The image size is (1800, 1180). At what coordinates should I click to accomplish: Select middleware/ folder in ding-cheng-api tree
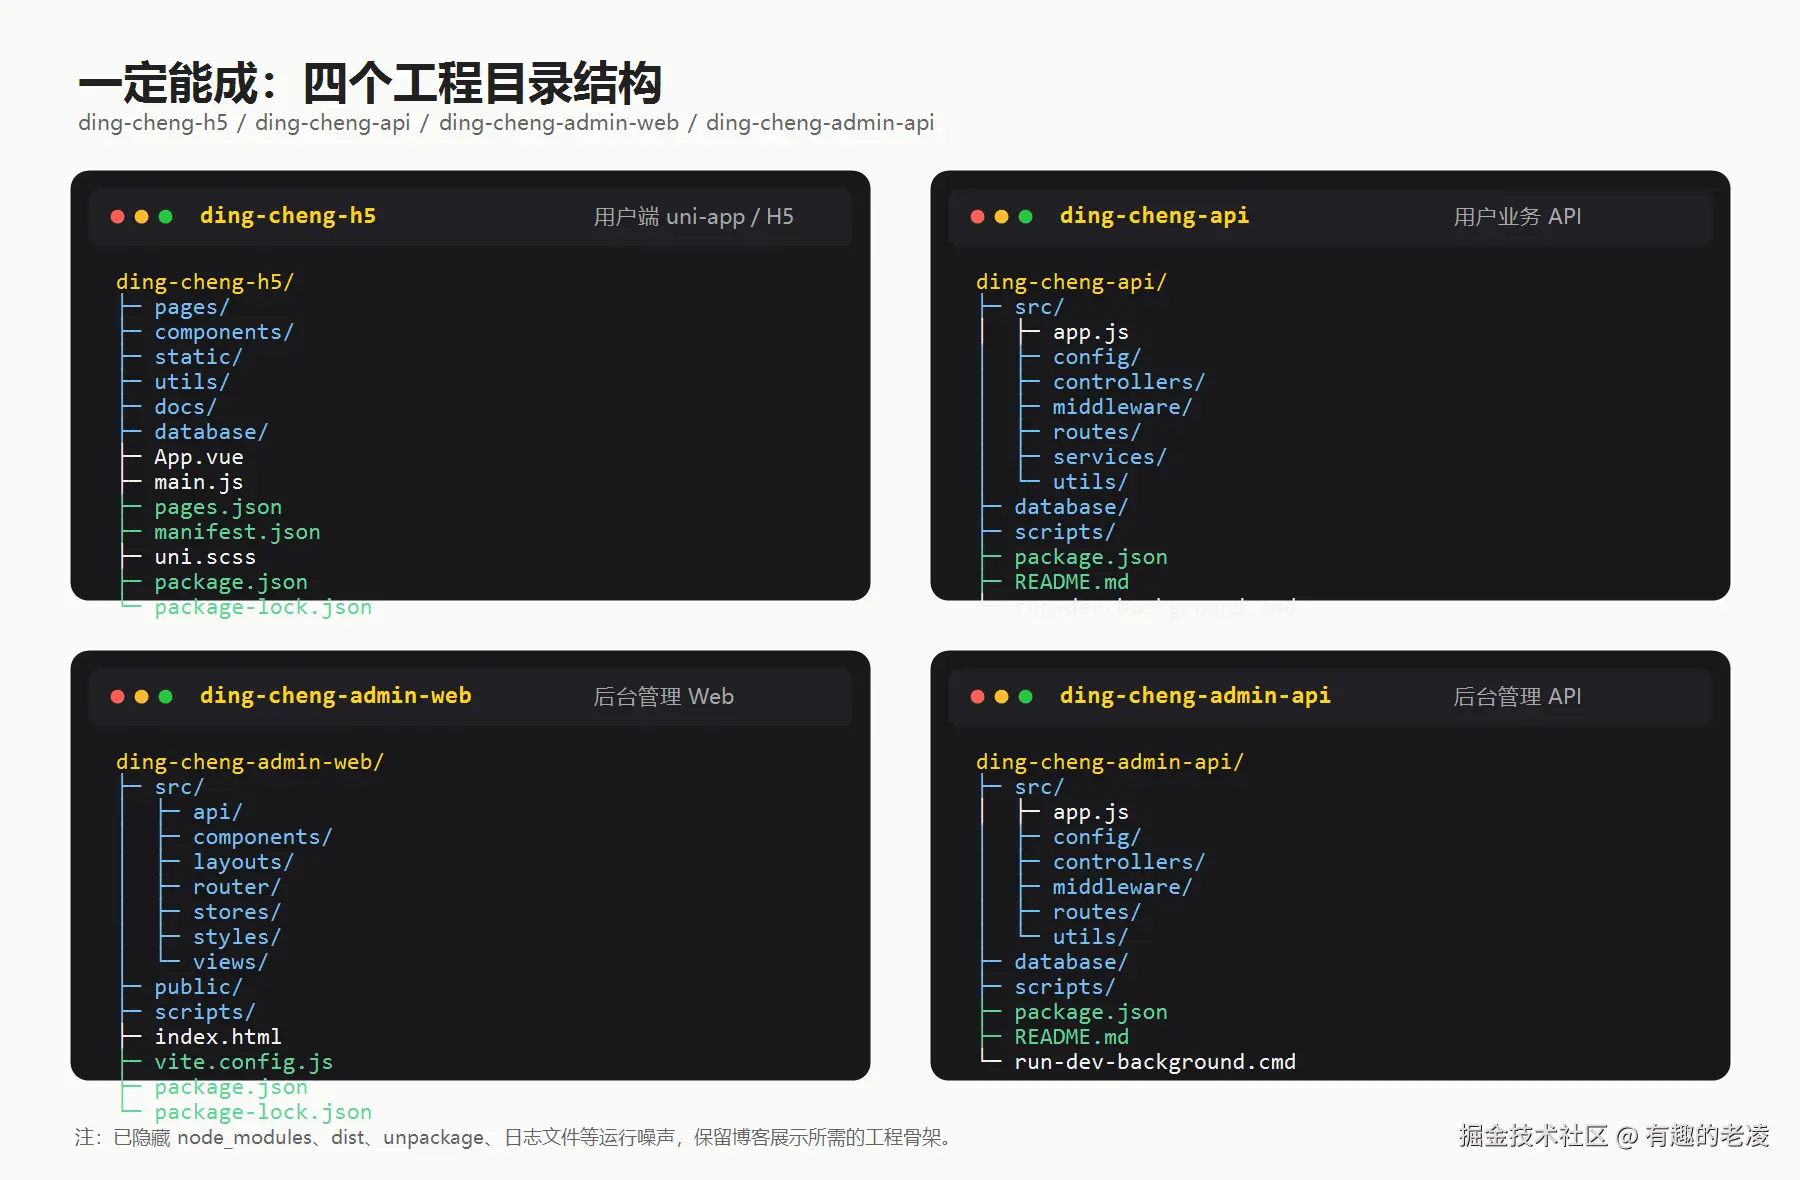click(x=1122, y=408)
